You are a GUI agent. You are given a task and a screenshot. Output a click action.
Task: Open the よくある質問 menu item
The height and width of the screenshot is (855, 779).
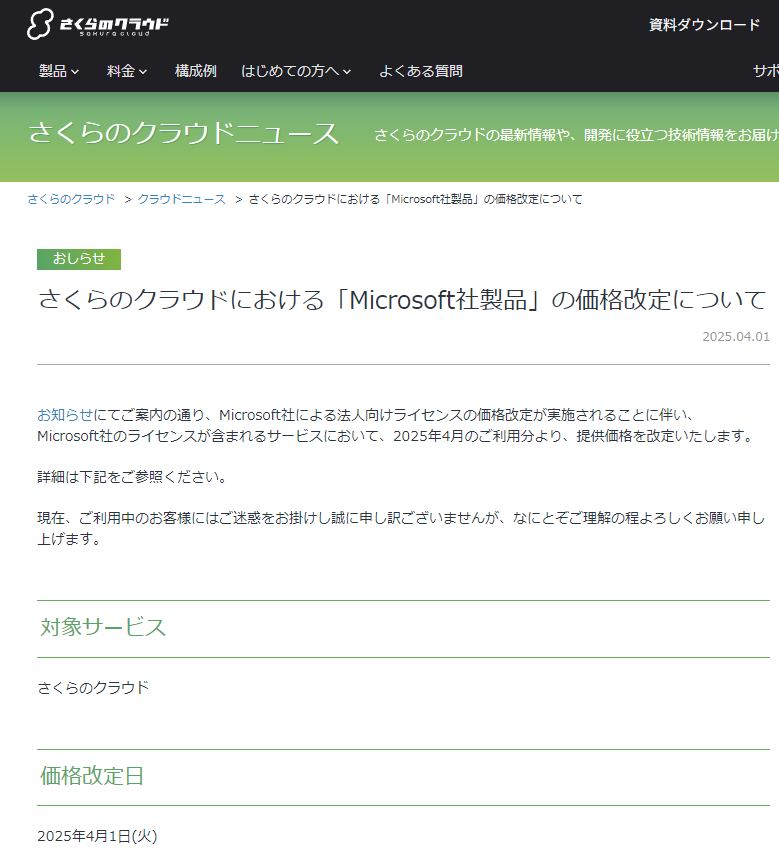click(x=421, y=71)
